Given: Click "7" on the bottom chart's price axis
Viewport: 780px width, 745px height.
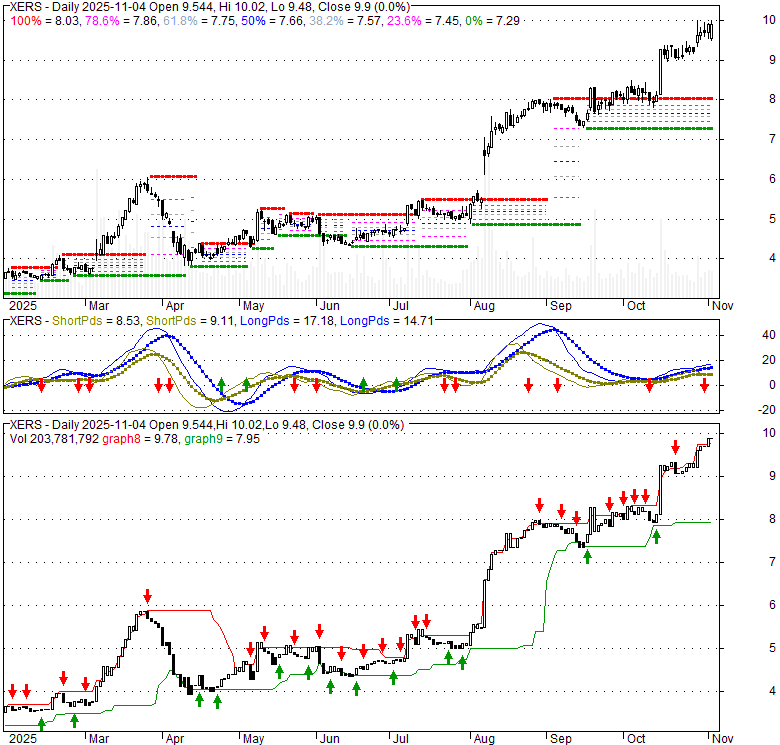Looking at the screenshot, I should (x=772, y=562).
